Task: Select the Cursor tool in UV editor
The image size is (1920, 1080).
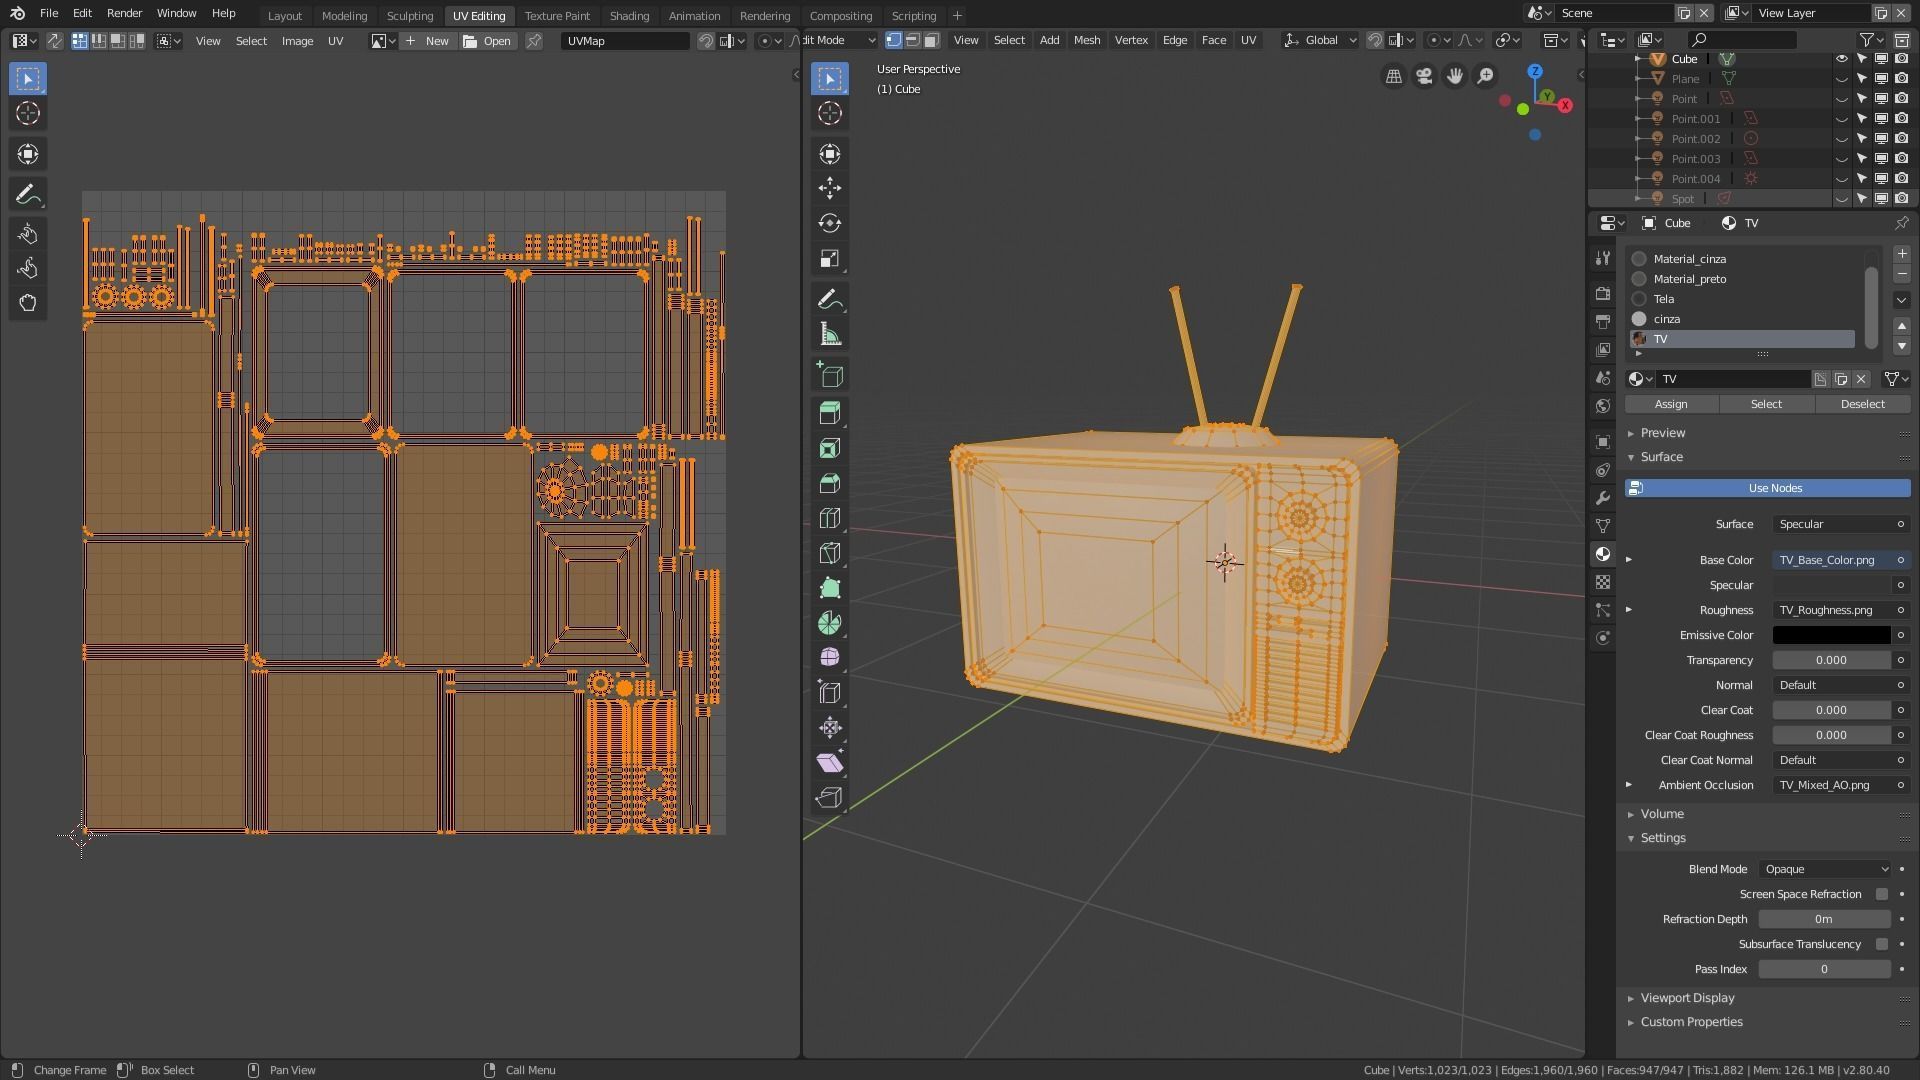Action: click(28, 113)
